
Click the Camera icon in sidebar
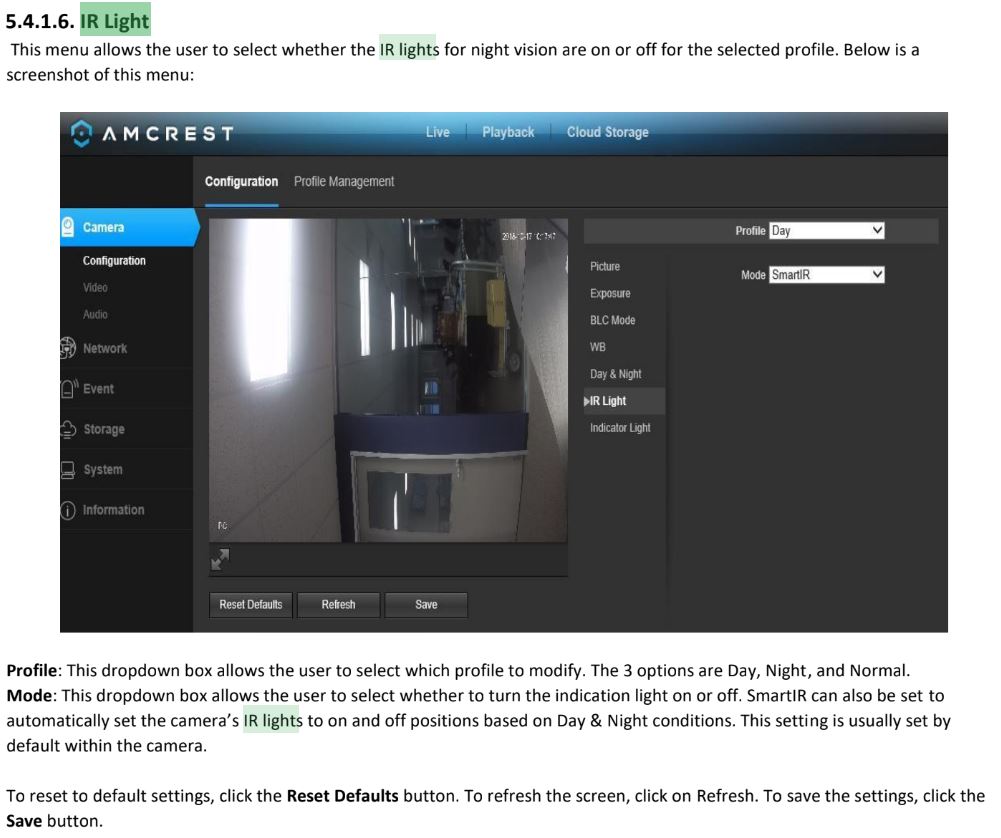coord(68,227)
